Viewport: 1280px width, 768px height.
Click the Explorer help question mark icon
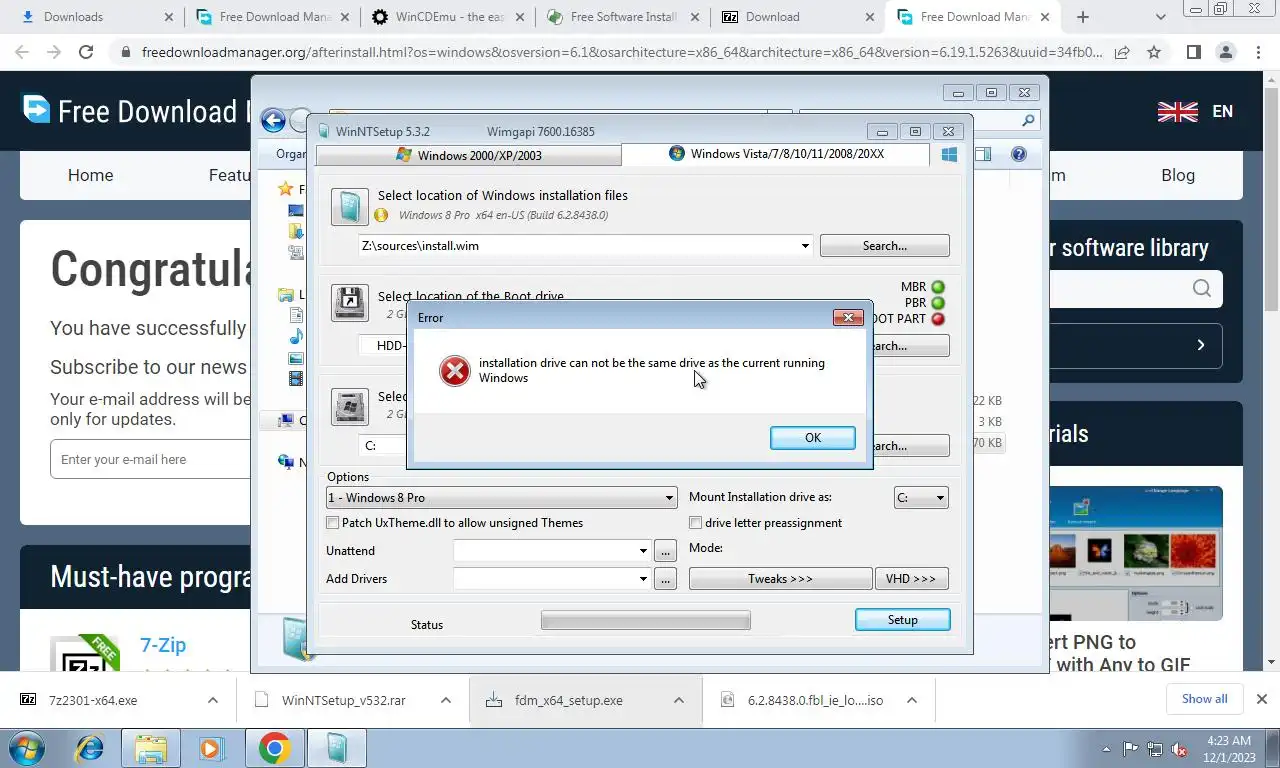pos(1019,154)
